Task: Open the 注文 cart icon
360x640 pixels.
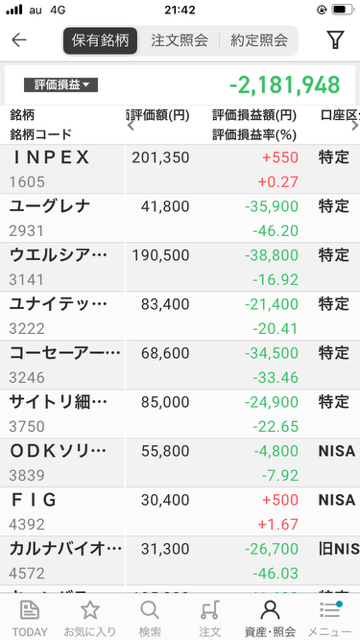Action: coord(210,611)
